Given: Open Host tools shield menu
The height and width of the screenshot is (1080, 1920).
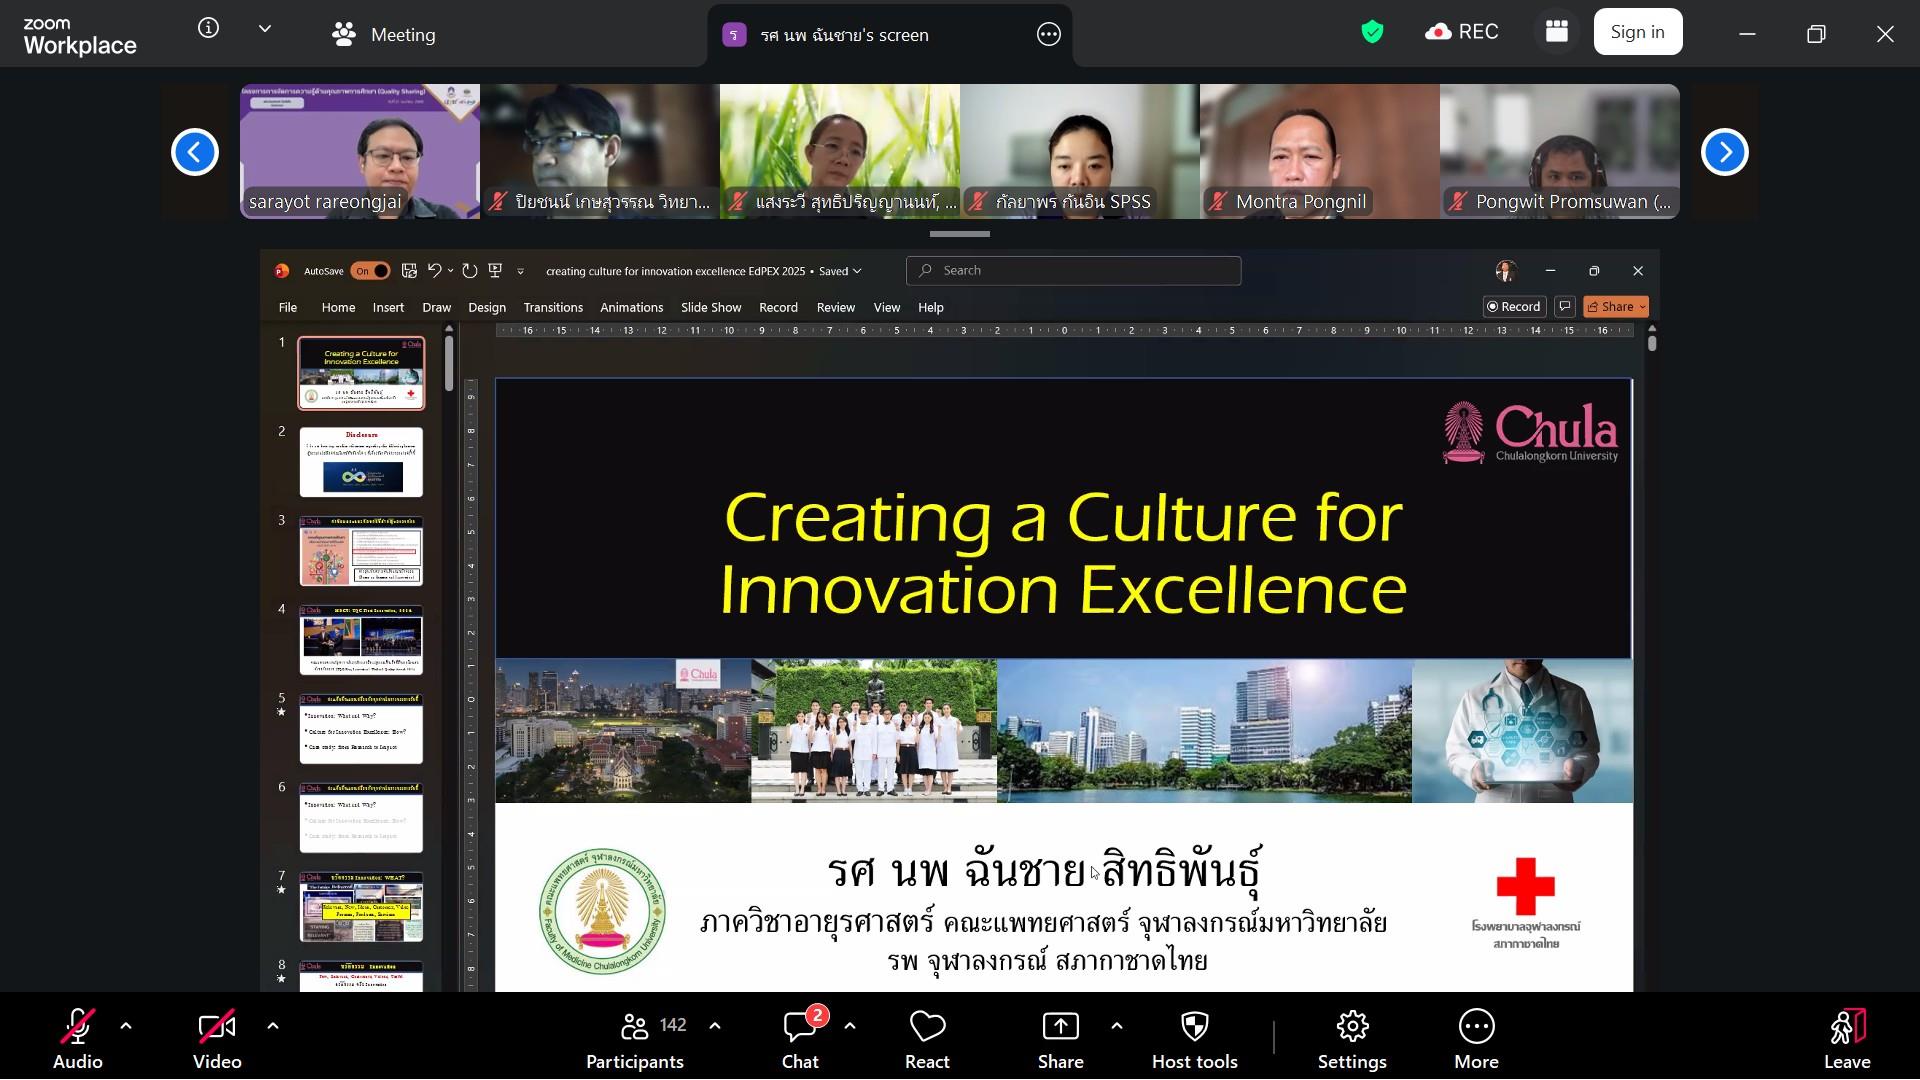Looking at the screenshot, I should click(x=1194, y=1040).
